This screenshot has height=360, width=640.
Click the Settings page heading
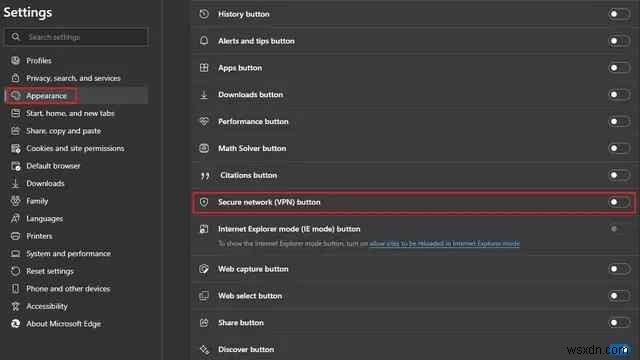(28, 12)
